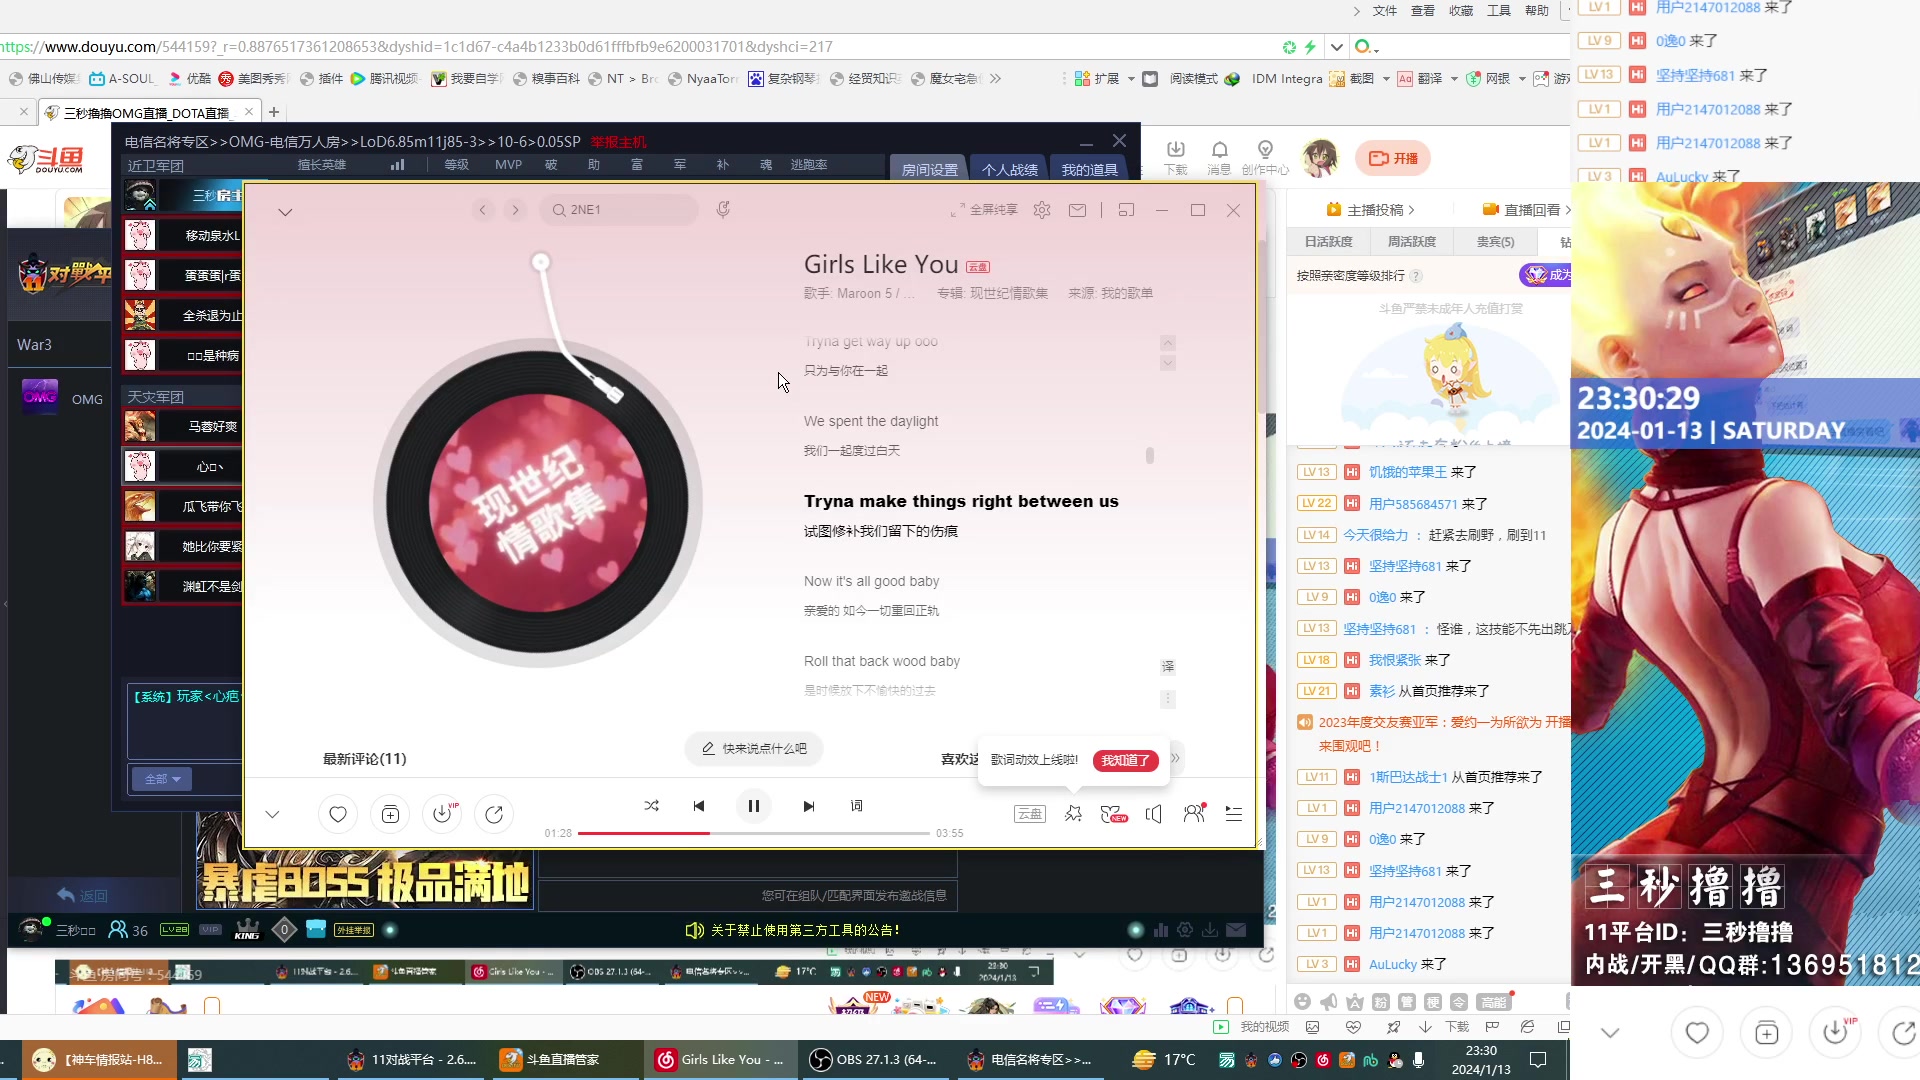Shift lyrics earlier with up arrow
The width and height of the screenshot is (1920, 1080).
click(1167, 342)
